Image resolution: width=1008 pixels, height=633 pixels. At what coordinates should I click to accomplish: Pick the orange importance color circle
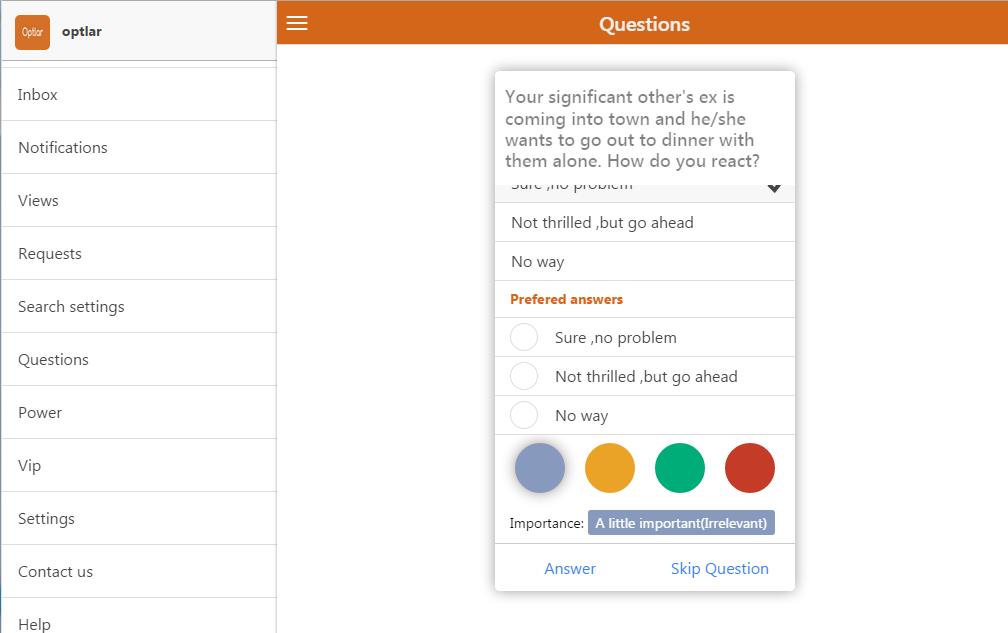[x=610, y=468]
